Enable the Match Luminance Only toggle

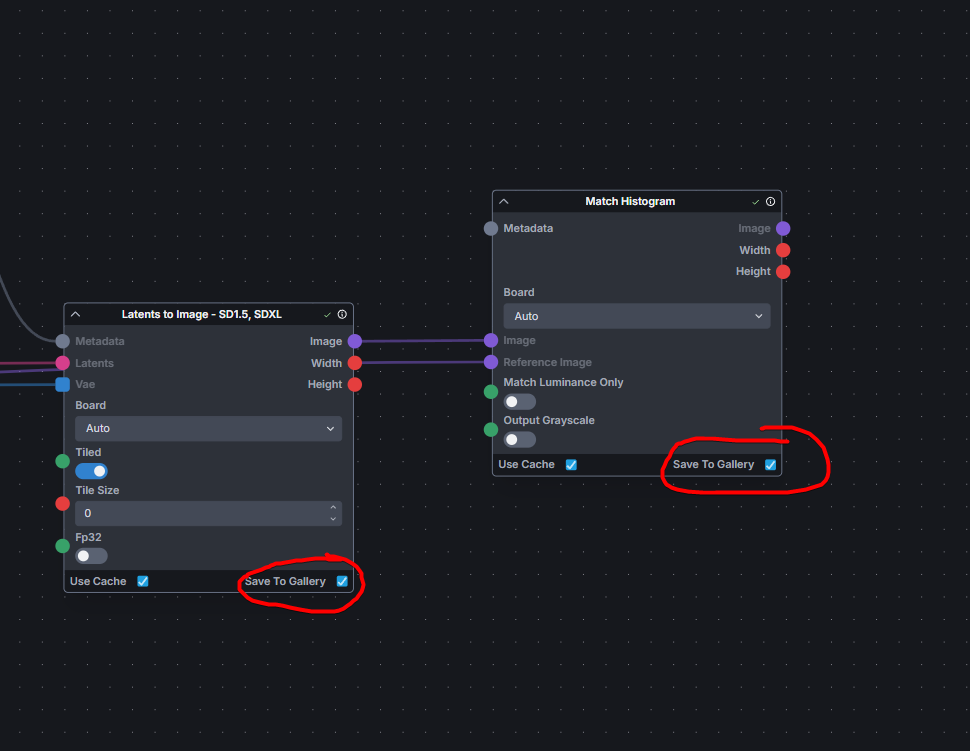[x=519, y=401]
